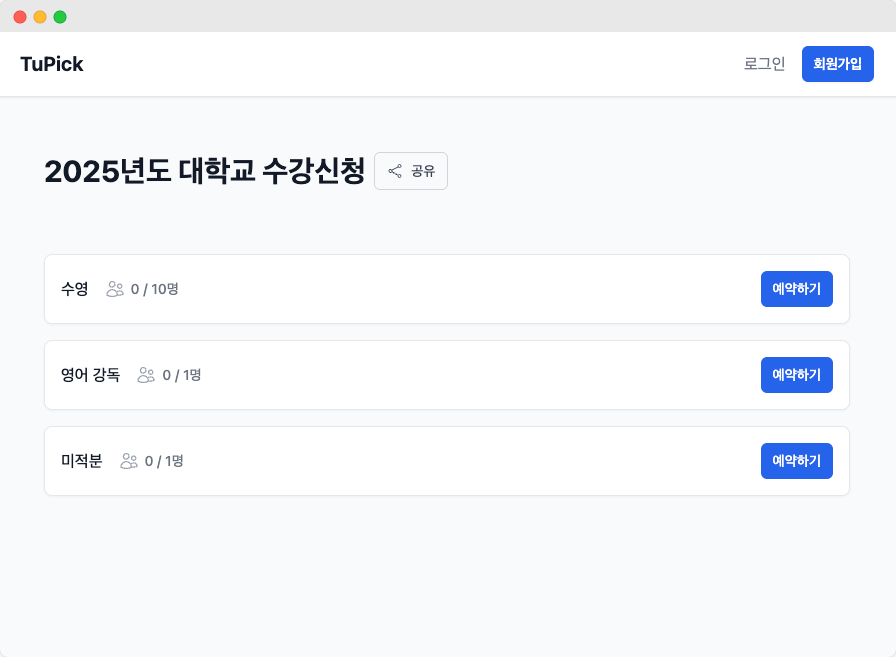The image size is (896, 657).
Task: Click the people icon in 수영 row
Action: pyautogui.click(x=115, y=289)
